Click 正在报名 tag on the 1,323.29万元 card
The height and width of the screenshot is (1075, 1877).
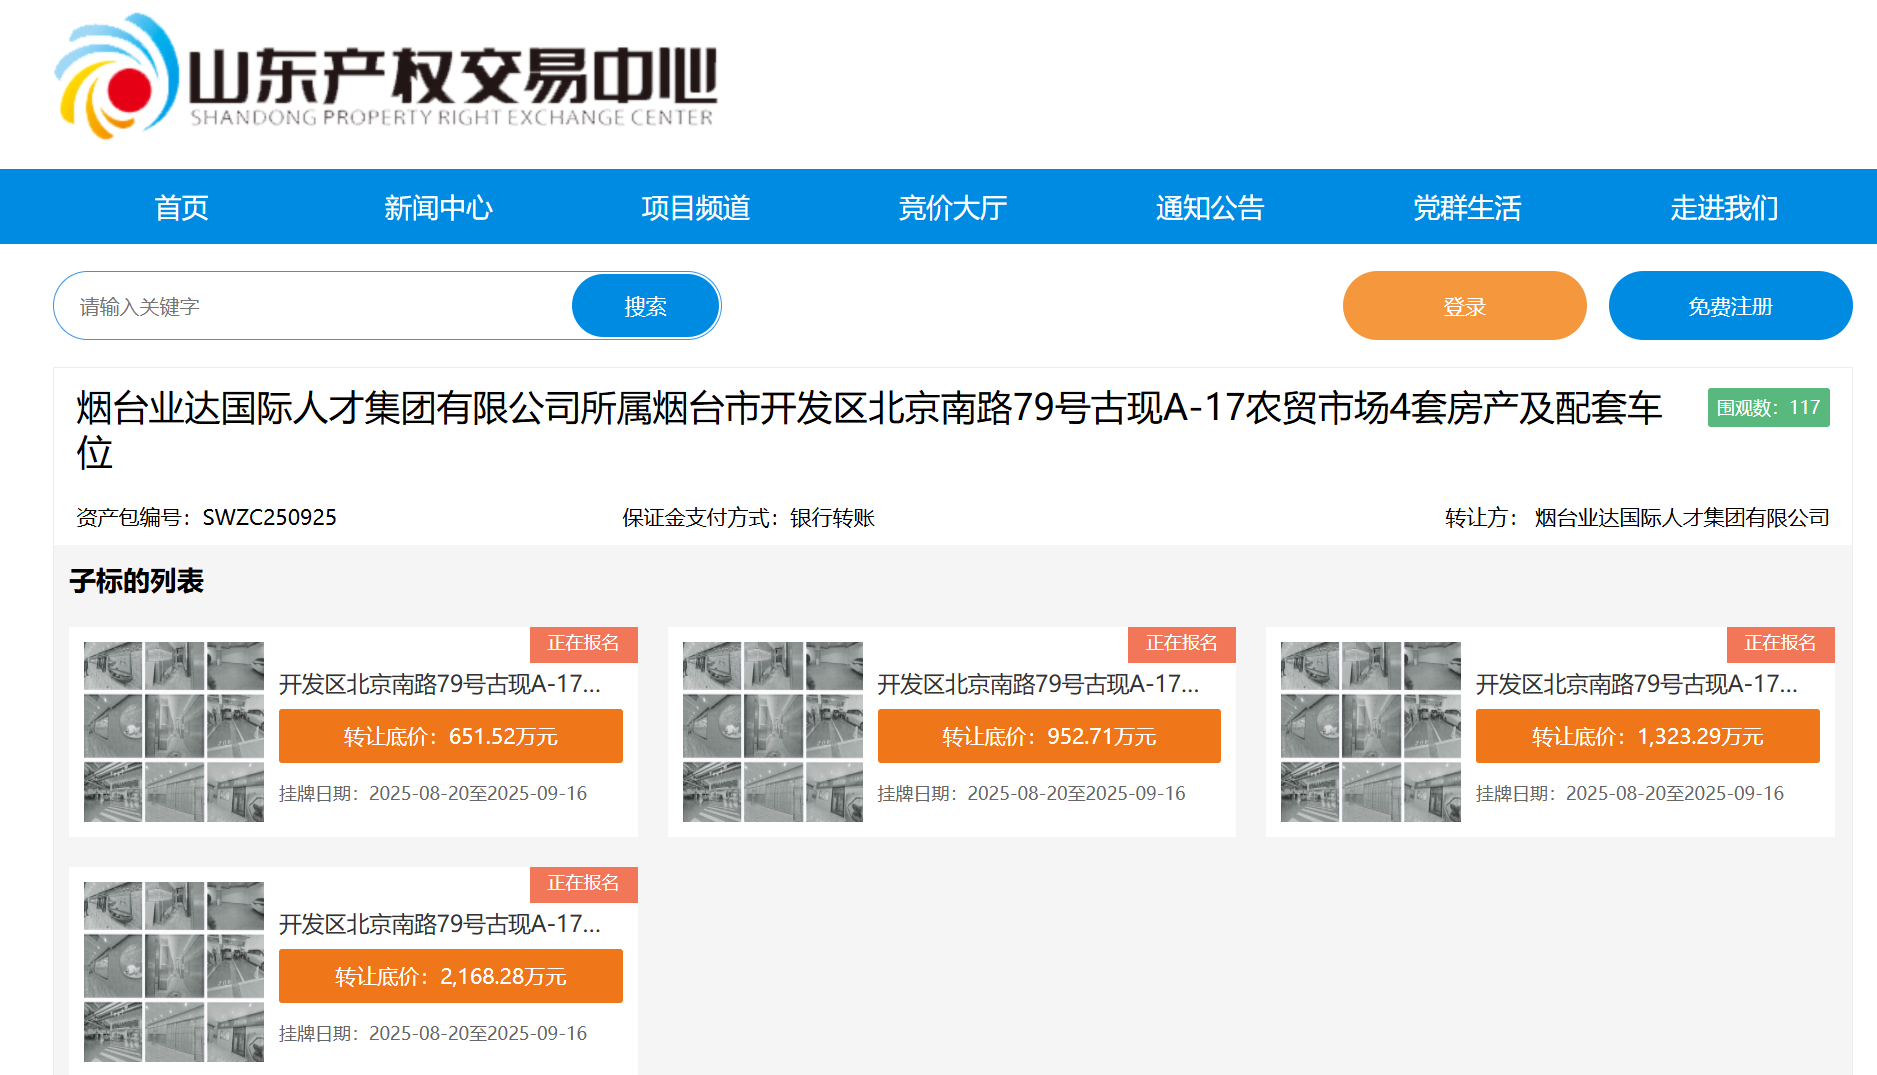1780,644
